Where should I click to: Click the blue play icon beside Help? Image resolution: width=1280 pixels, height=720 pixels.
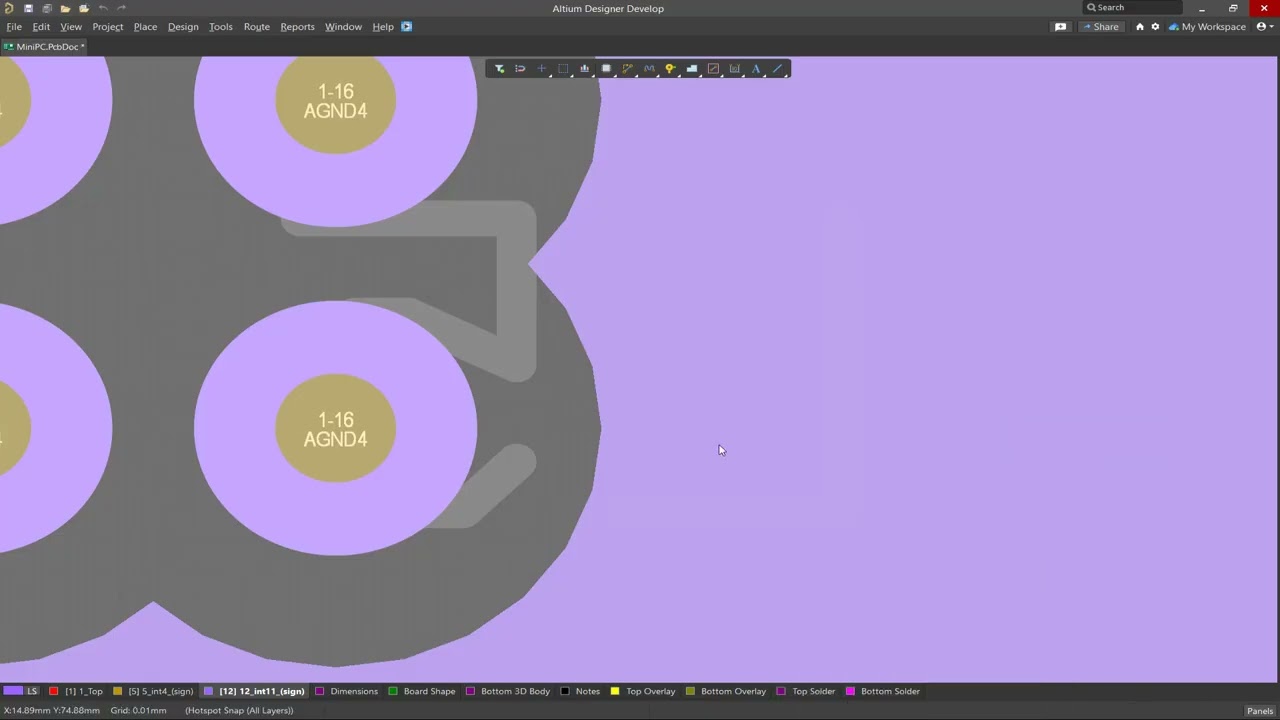pyautogui.click(x=406, y=26)
